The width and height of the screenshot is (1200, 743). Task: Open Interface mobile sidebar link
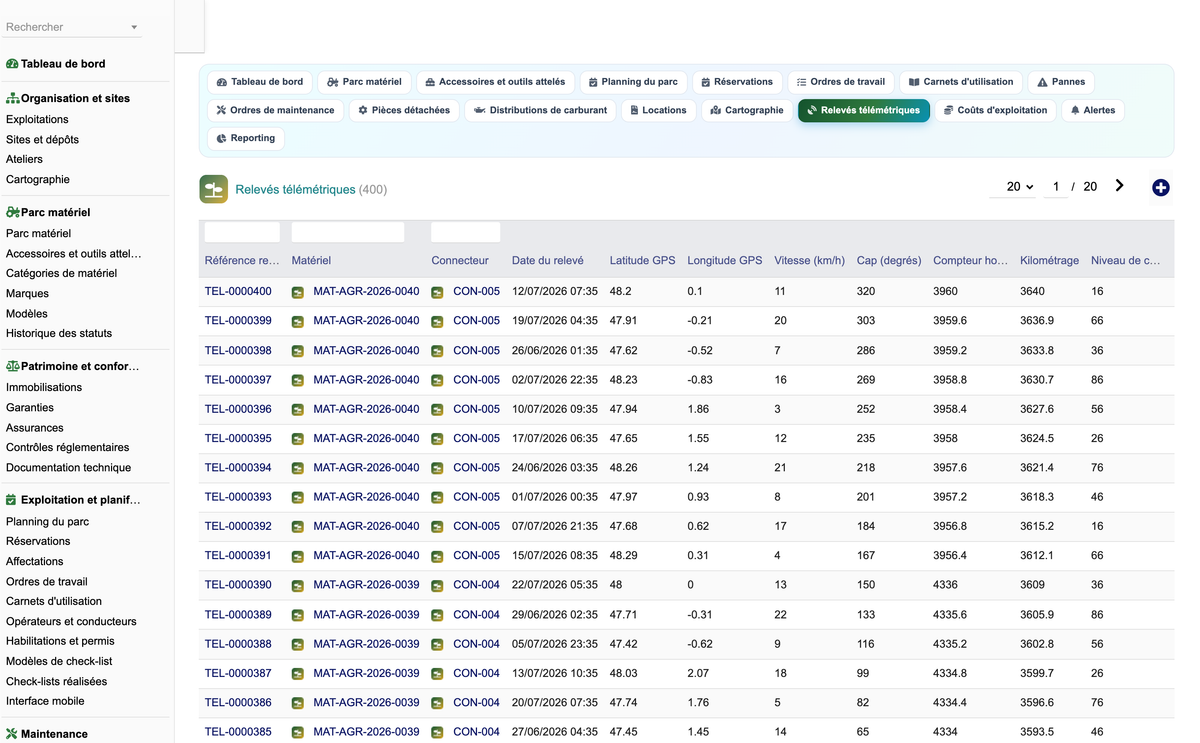pyautogui.click(x=45, y=701)
